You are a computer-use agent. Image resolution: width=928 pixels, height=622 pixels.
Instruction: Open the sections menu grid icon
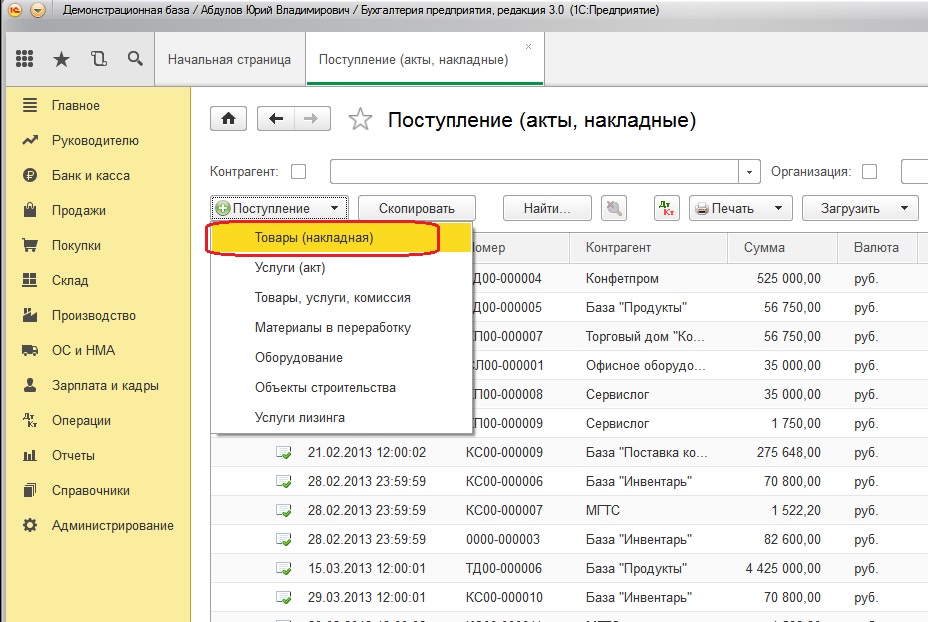[24, 59]
